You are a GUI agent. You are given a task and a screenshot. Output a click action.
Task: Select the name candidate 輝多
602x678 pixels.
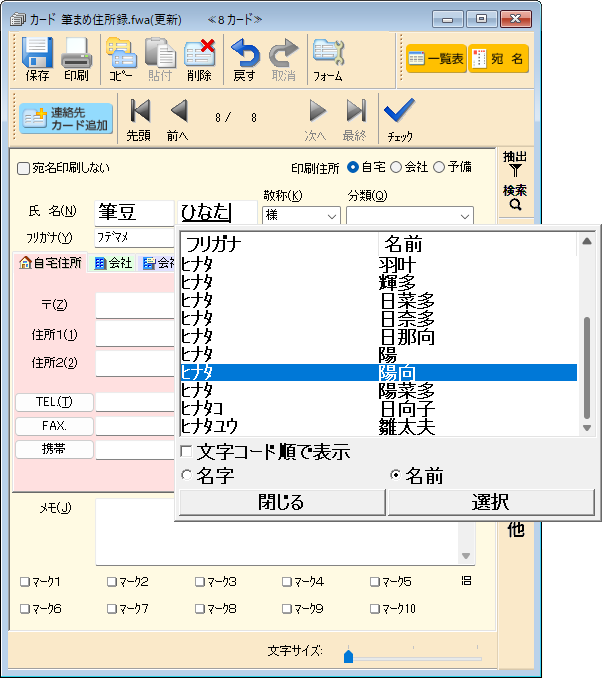point(378,282)
